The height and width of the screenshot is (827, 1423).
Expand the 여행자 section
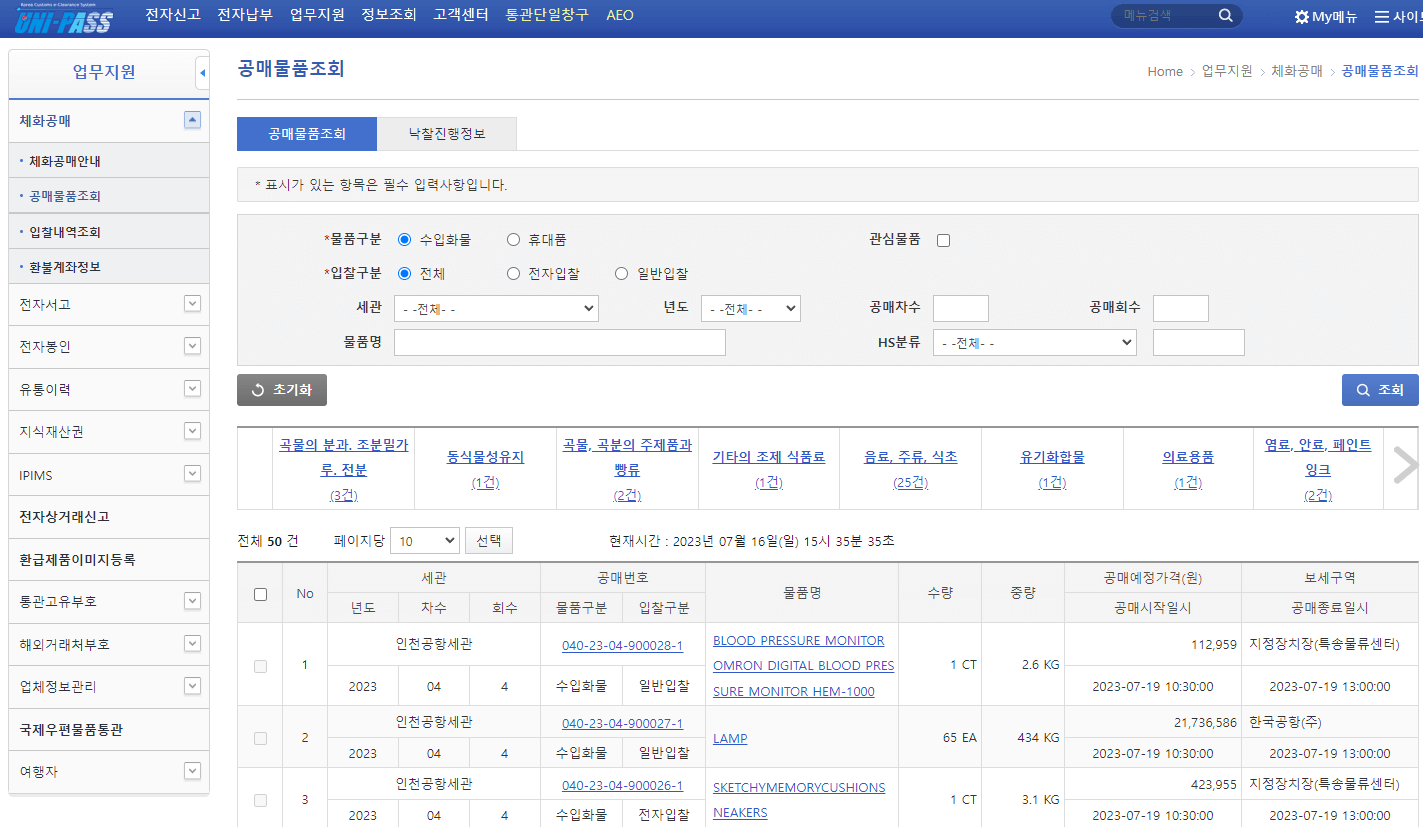pyautogui.click(x=193, y=771)
